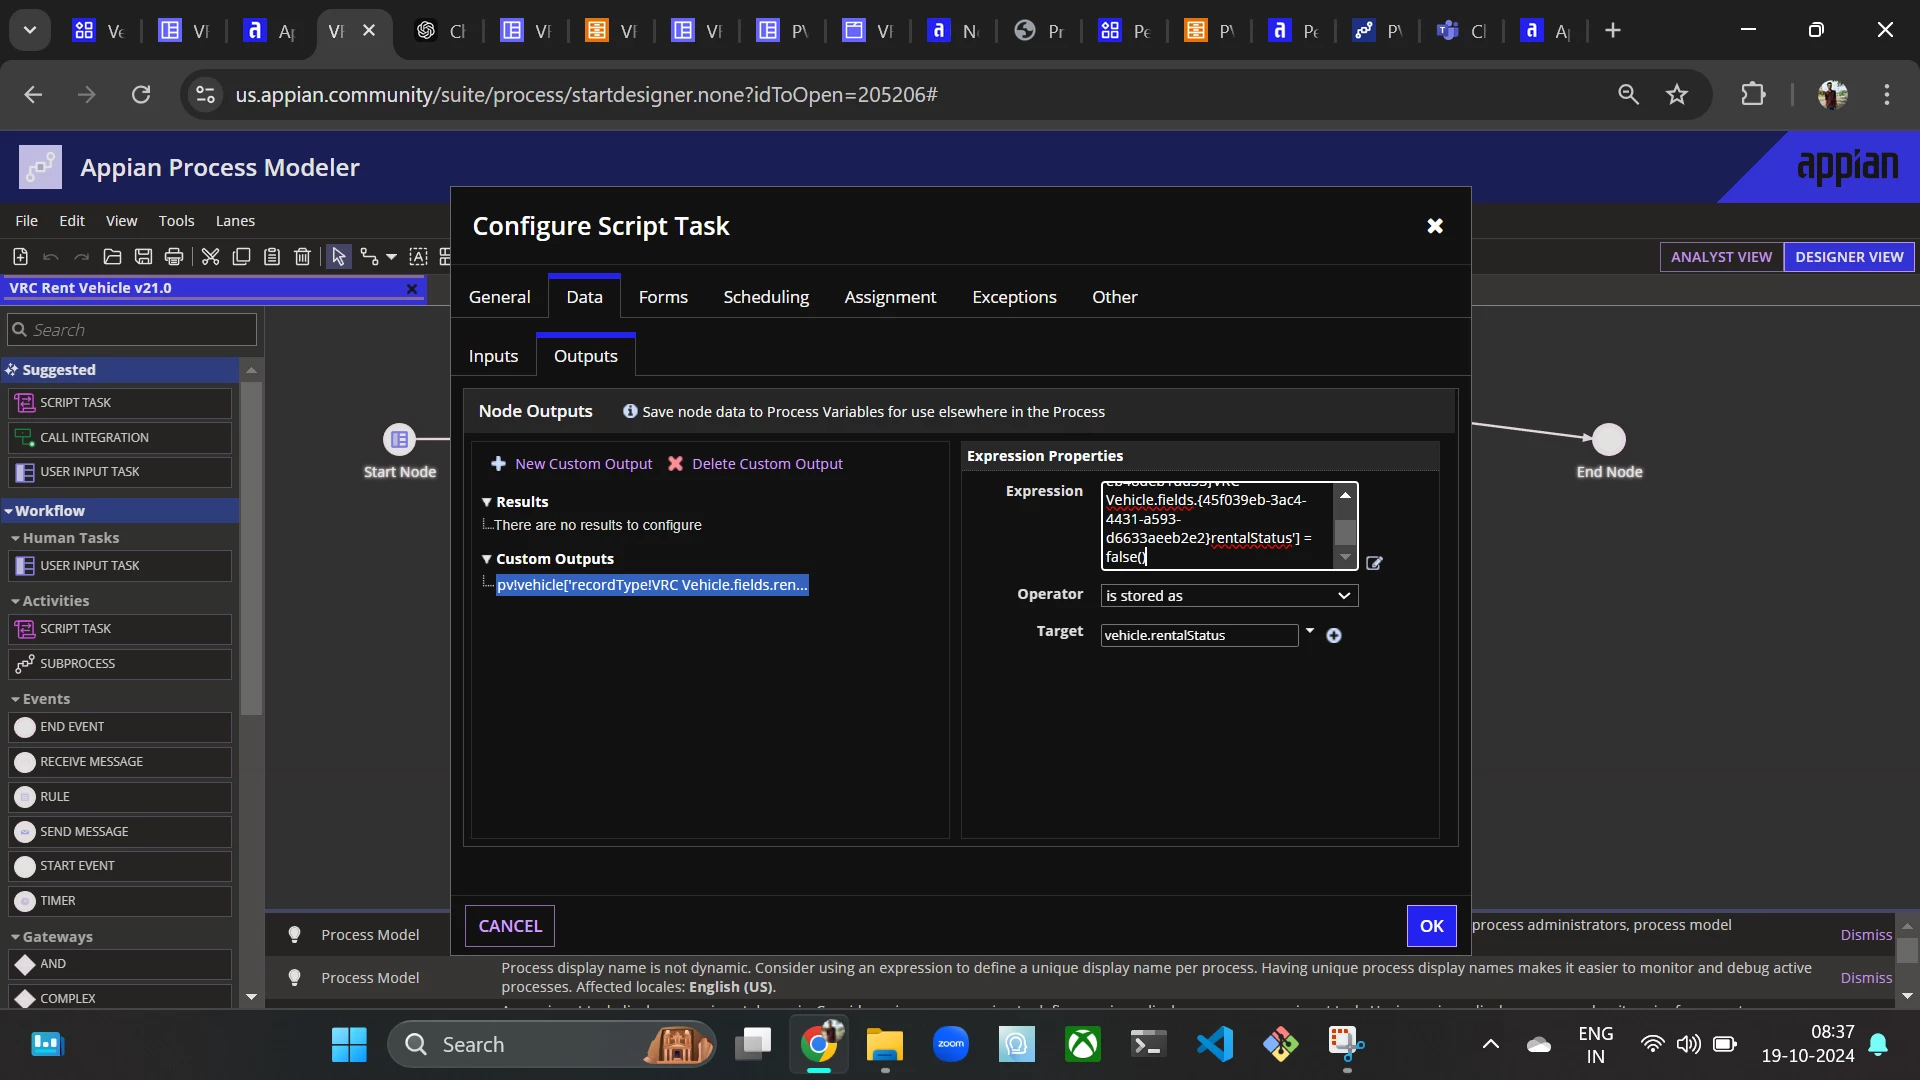Click the Save toolbar icon
Viewport: 1920px width, 1080px height.
[143, 257]
